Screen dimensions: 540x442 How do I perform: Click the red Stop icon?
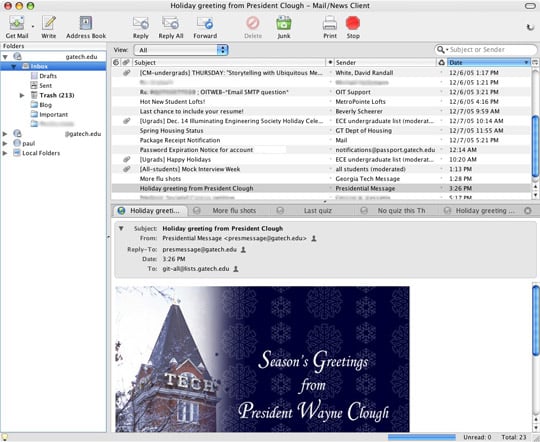pos(353,23)
